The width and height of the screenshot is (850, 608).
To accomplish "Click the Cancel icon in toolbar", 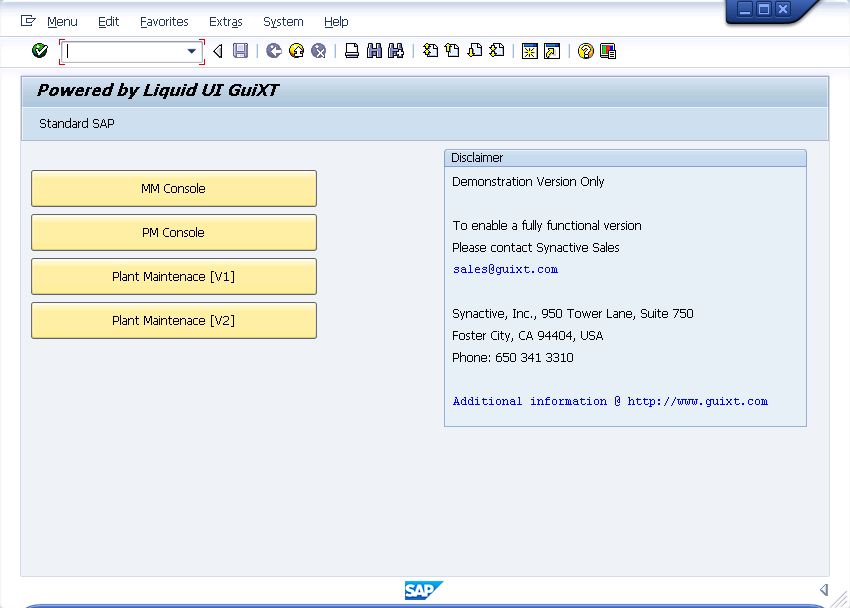I will pyautogui.click(x=319, y=51).
